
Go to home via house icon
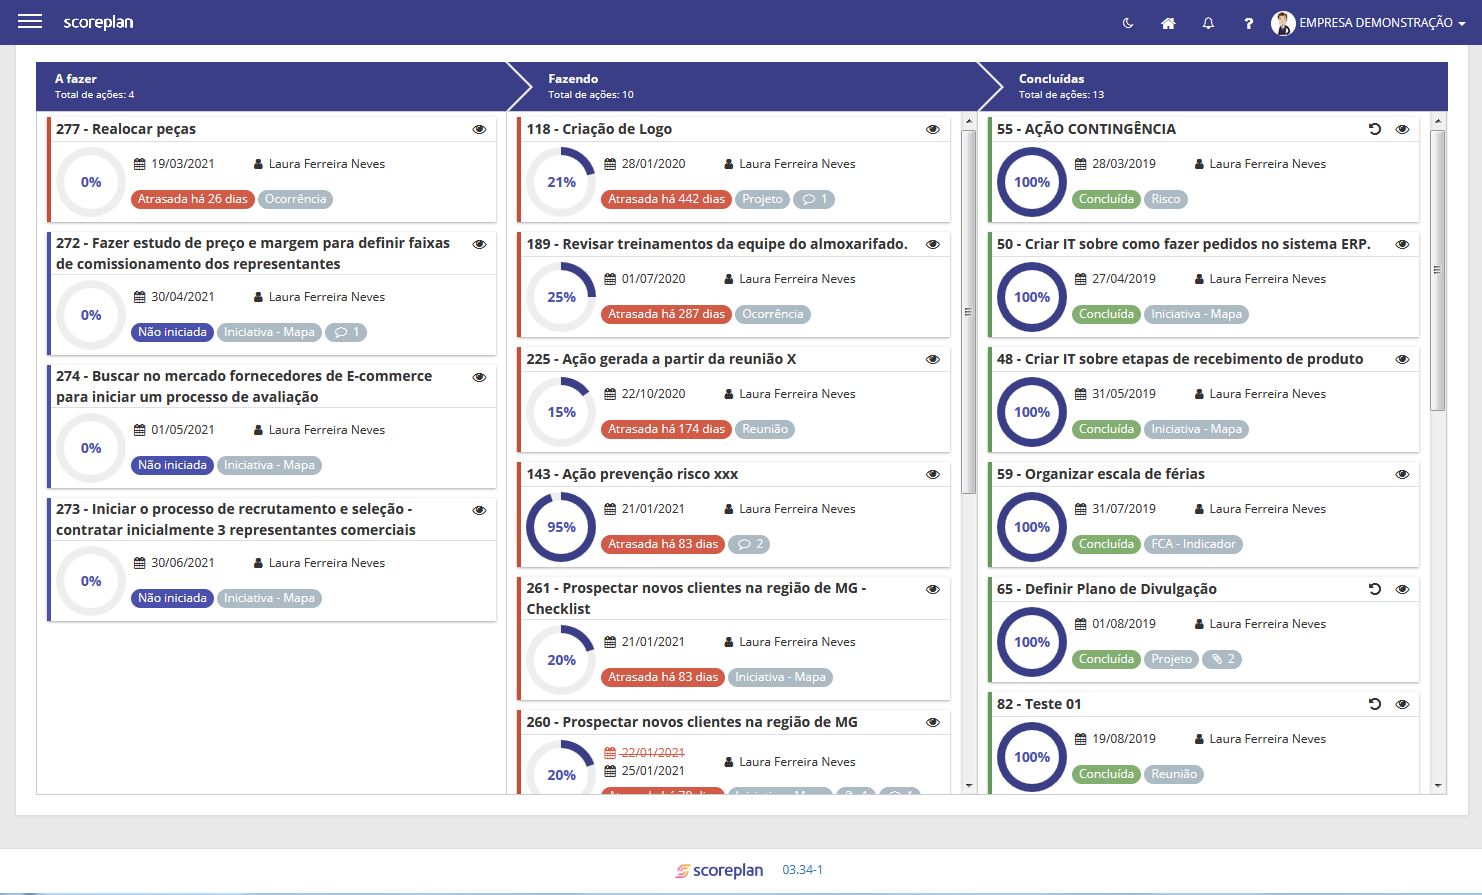pyautogui.click(x=1168, y=23)
